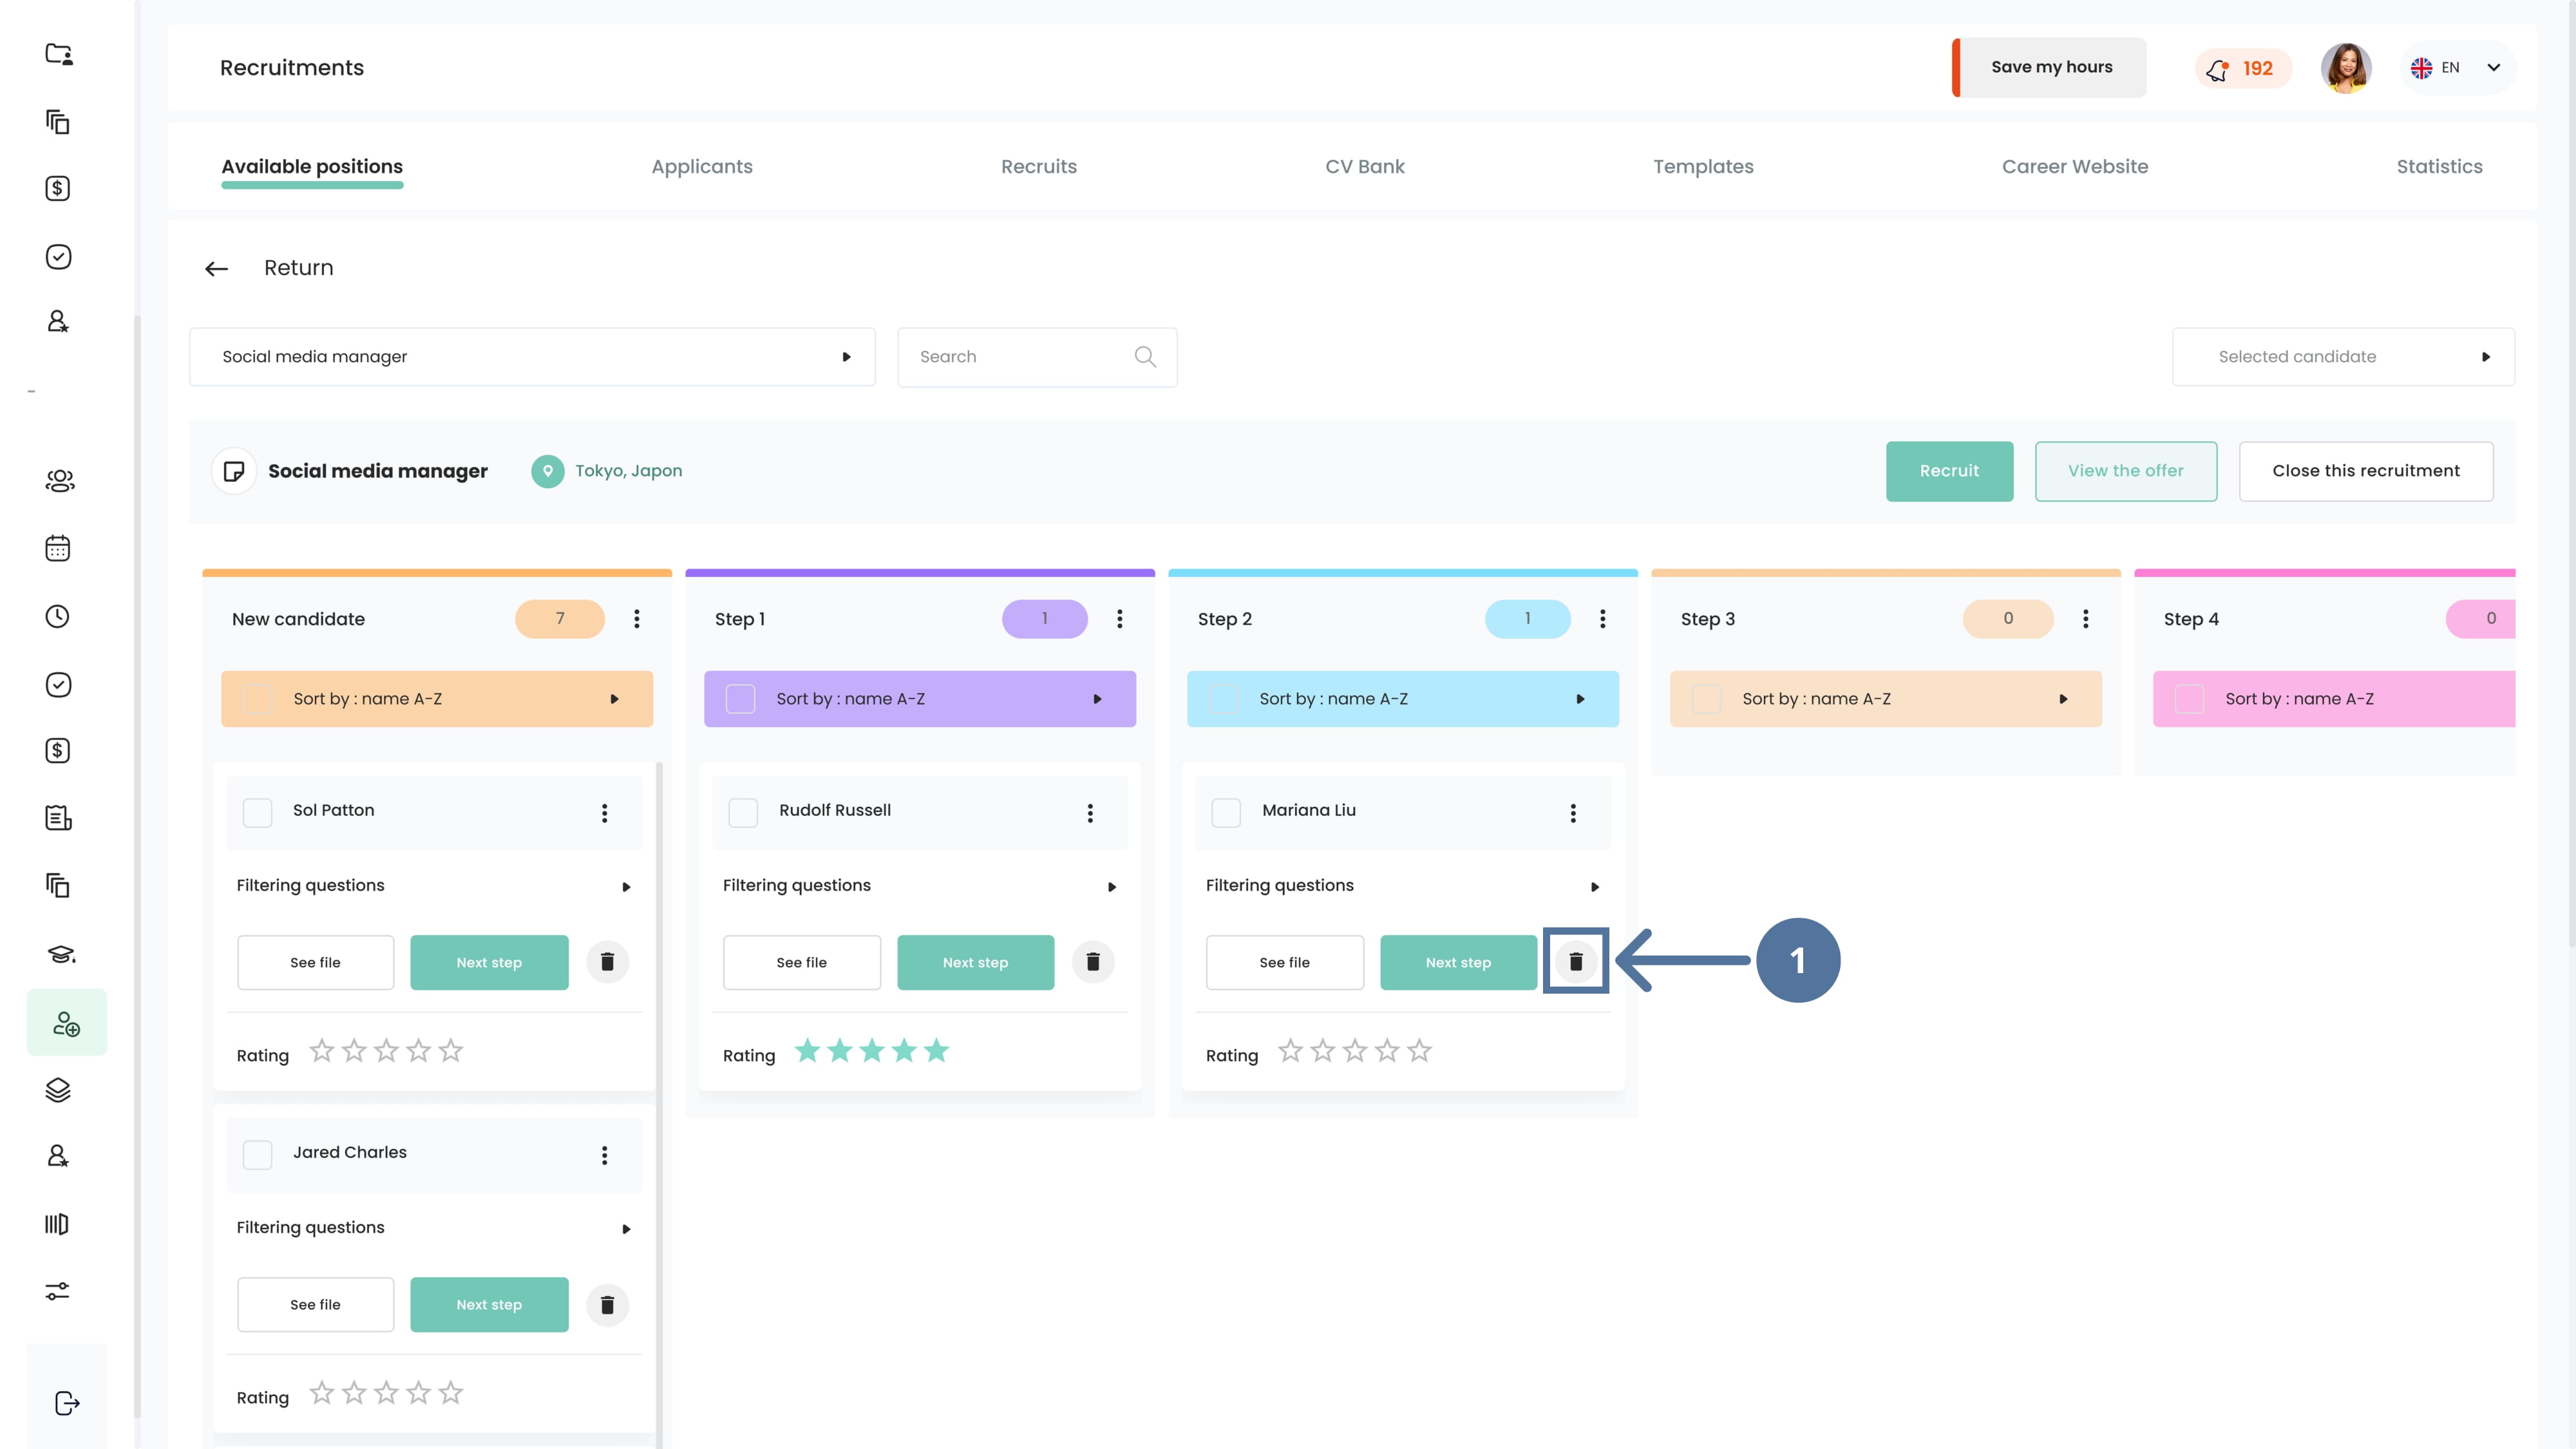Open sort dropdown arrow in Step 2 column
Screen dimensions: 2576x1449
(x=1581, y=699)
